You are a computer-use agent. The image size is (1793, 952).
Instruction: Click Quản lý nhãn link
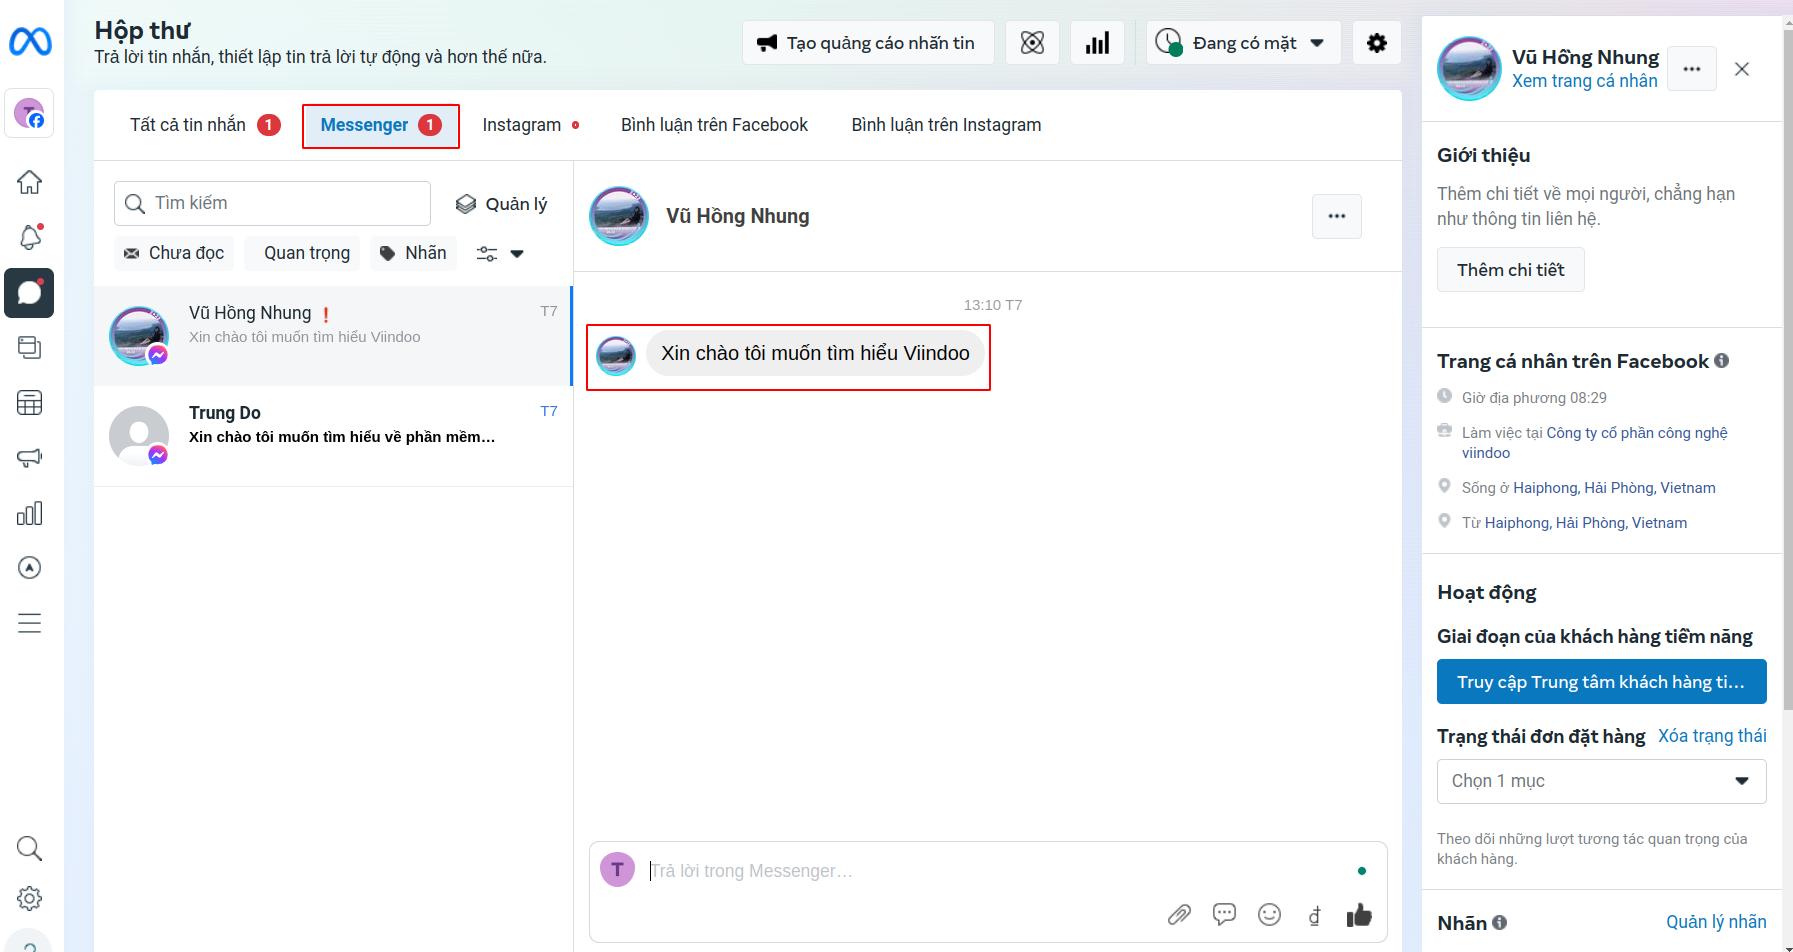(1716, 922)
